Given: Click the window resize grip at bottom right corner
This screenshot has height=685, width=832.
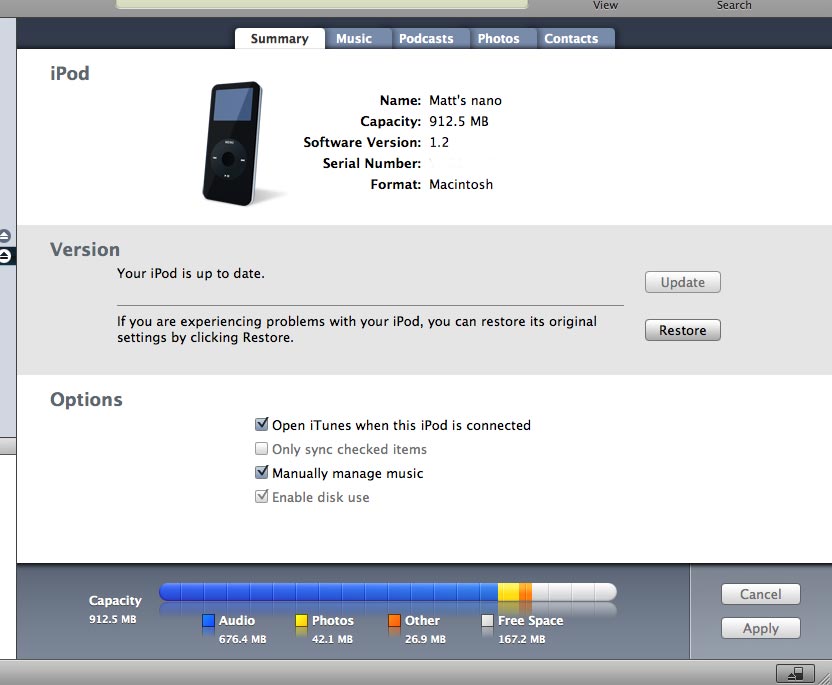Looking at the screenshot, I should coord(825,678).
